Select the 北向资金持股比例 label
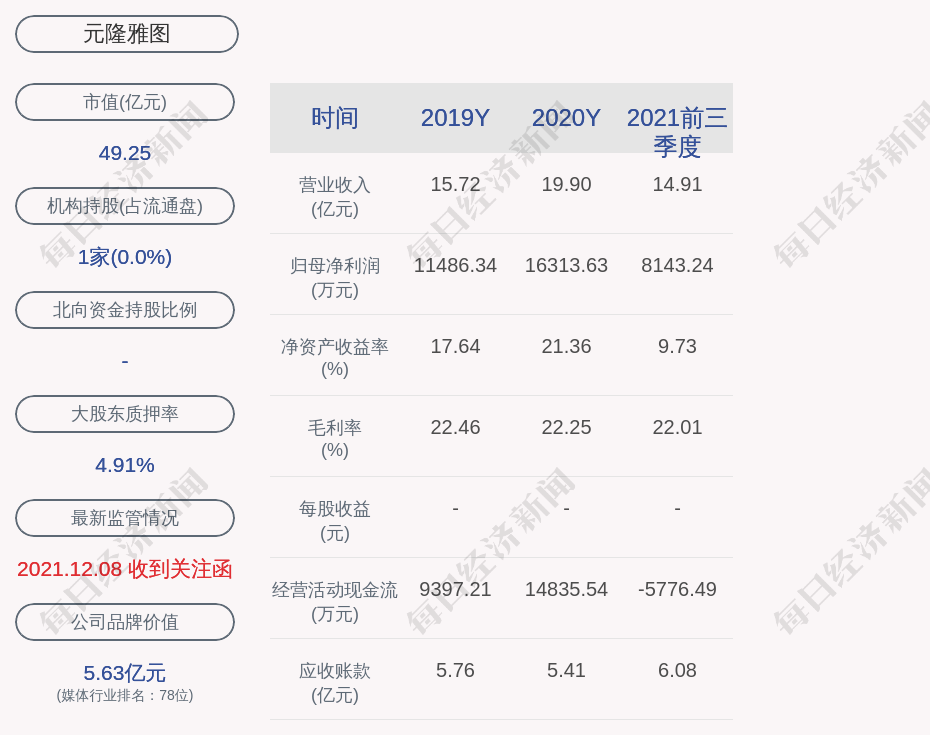Viewport: 930px width, 735px height. coord(125,310)
